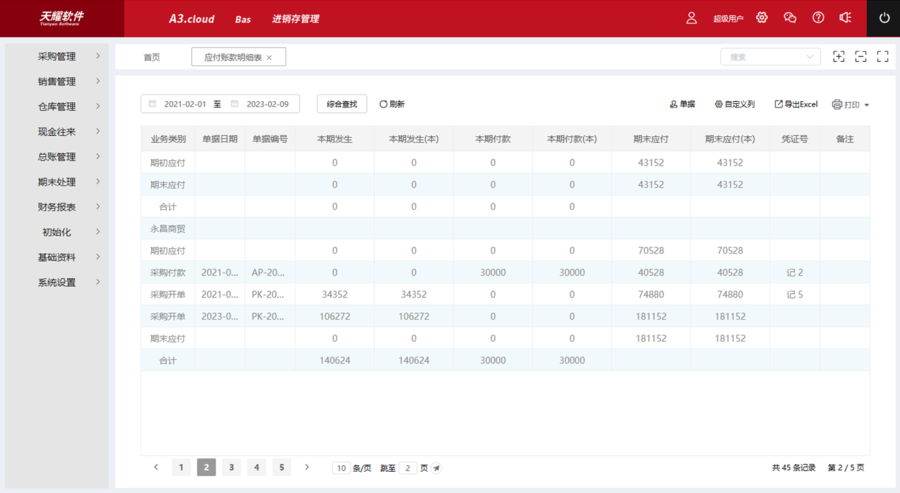
Task: Switch to the 首页 tab
Action: 151,58
